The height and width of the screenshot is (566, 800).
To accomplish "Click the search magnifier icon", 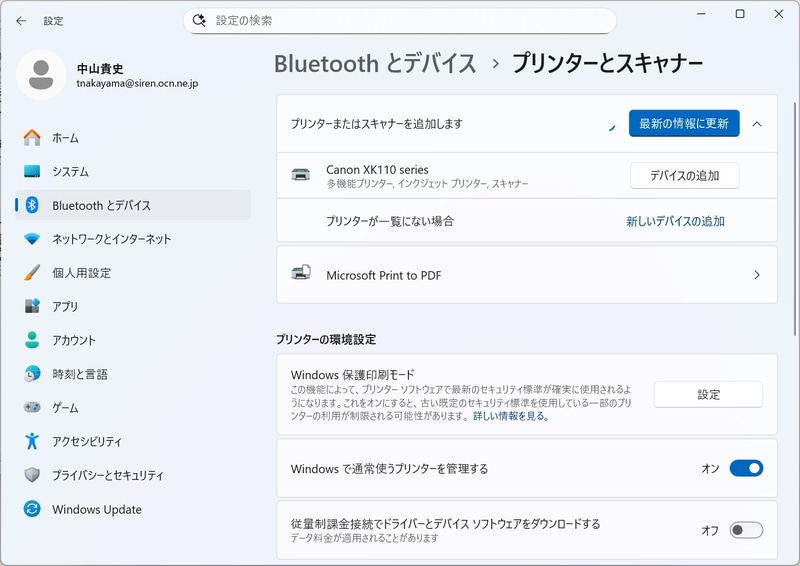I will (199, 20).
